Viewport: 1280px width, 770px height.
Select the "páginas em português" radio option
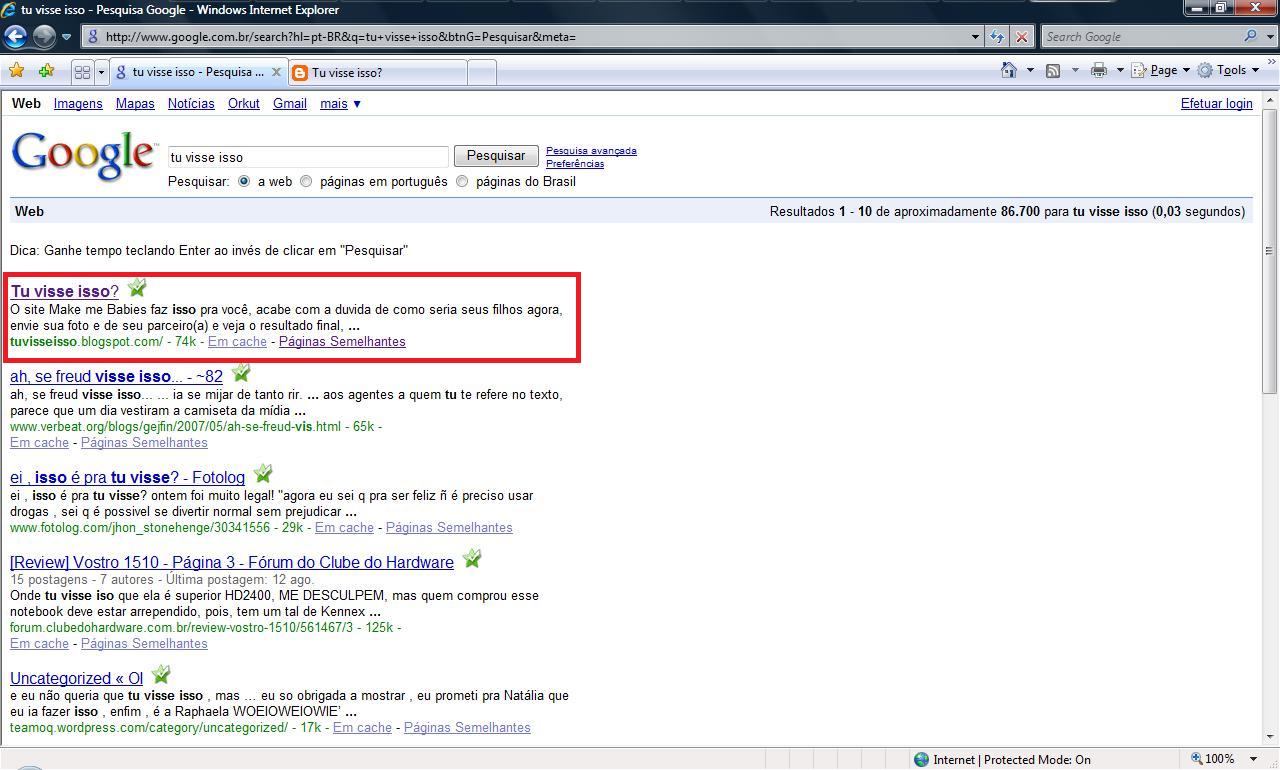click(306, 182)
